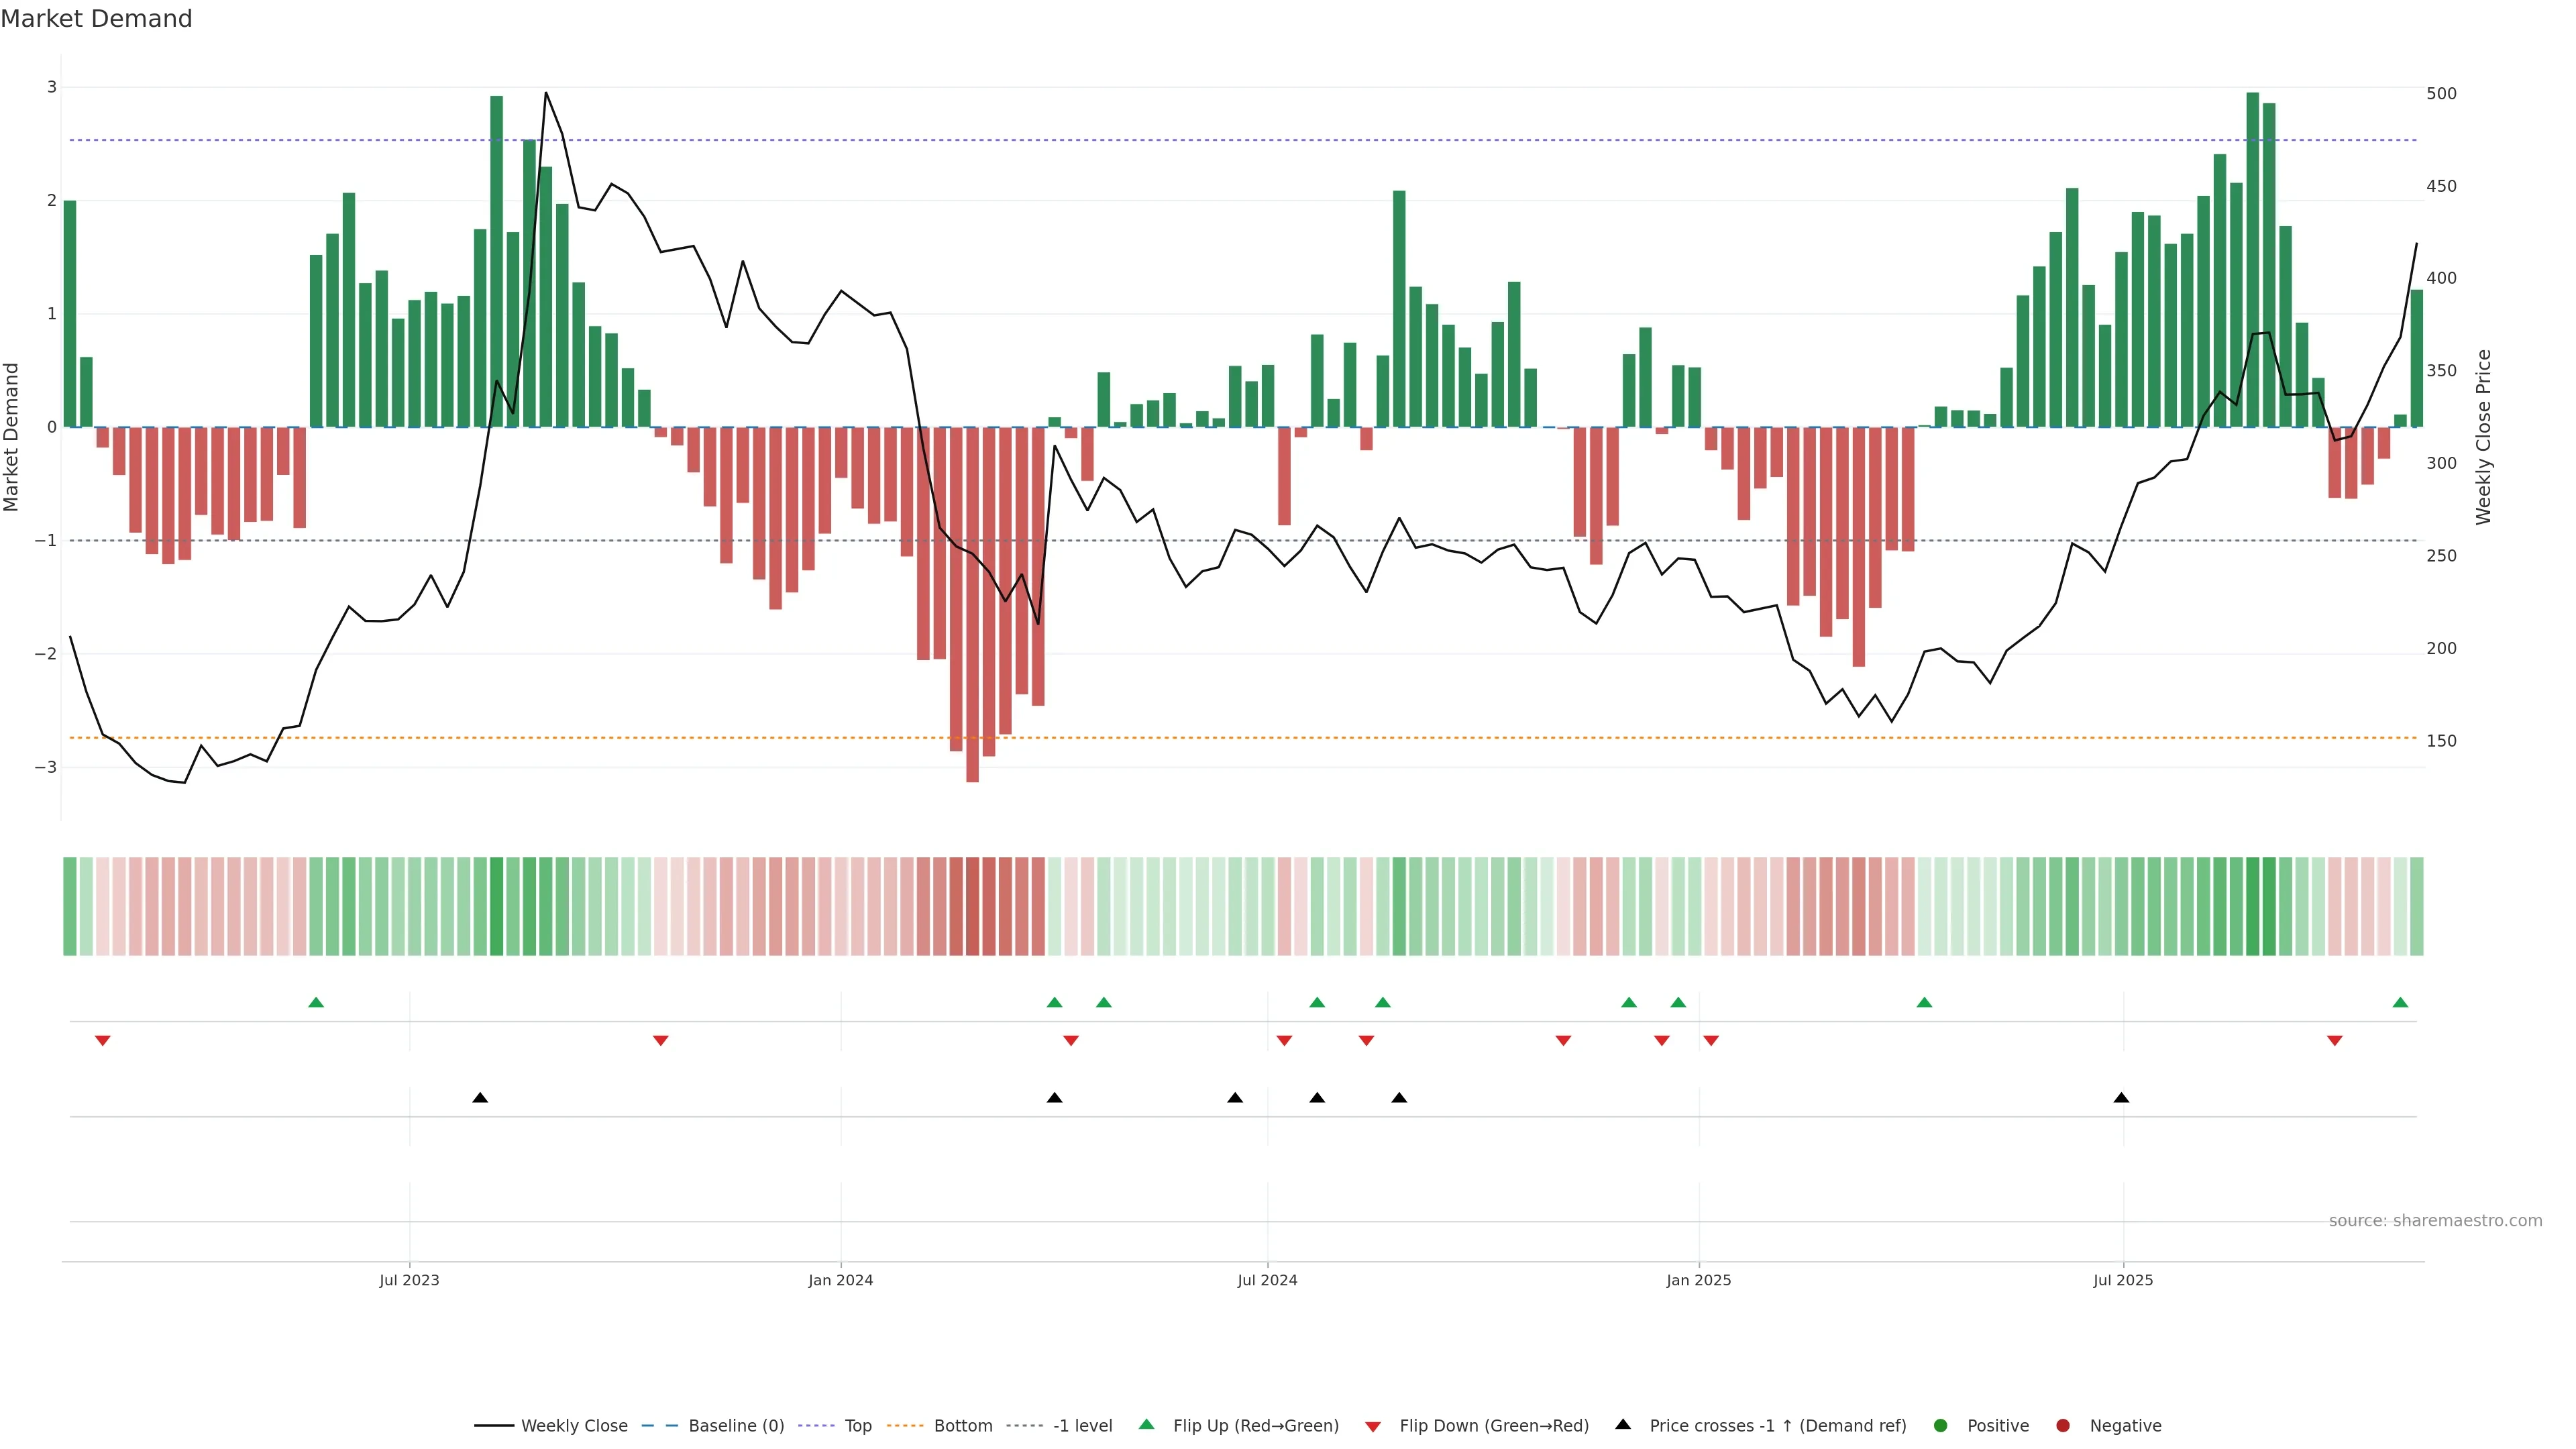Click the sharemaestro.com source text
Image resolution: width=2576 pixels, height=1449 pixels.
(x=2435, y=1220)
